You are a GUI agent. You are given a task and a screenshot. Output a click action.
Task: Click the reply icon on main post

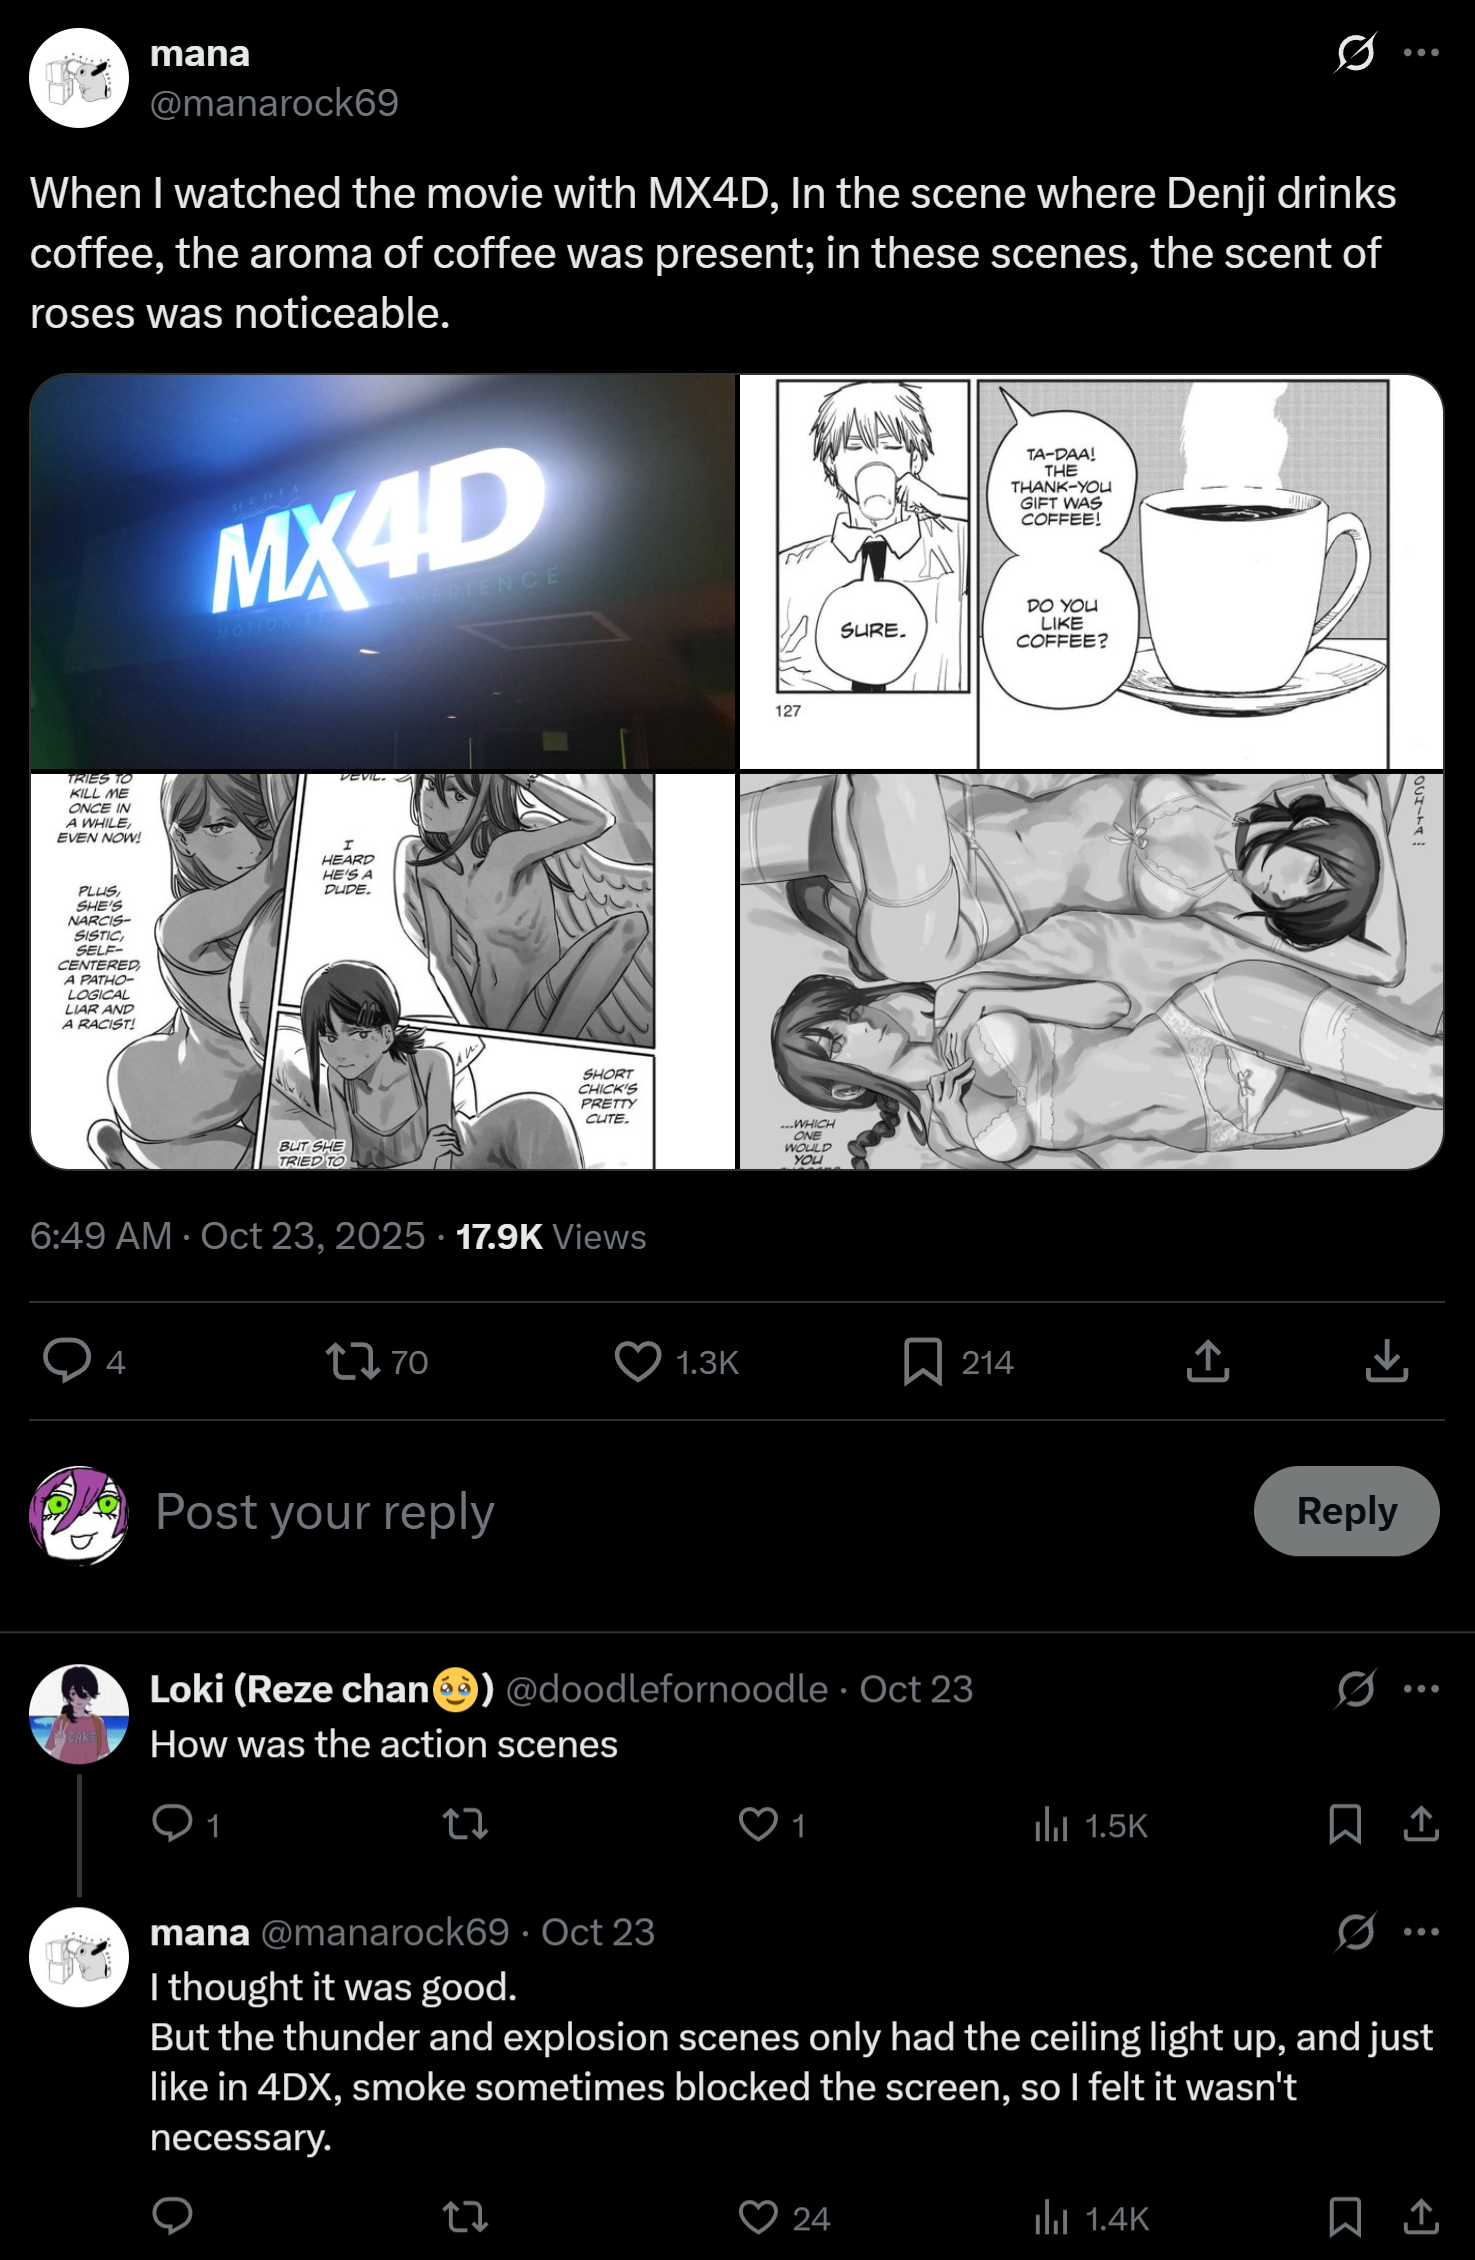(67, 1361)
